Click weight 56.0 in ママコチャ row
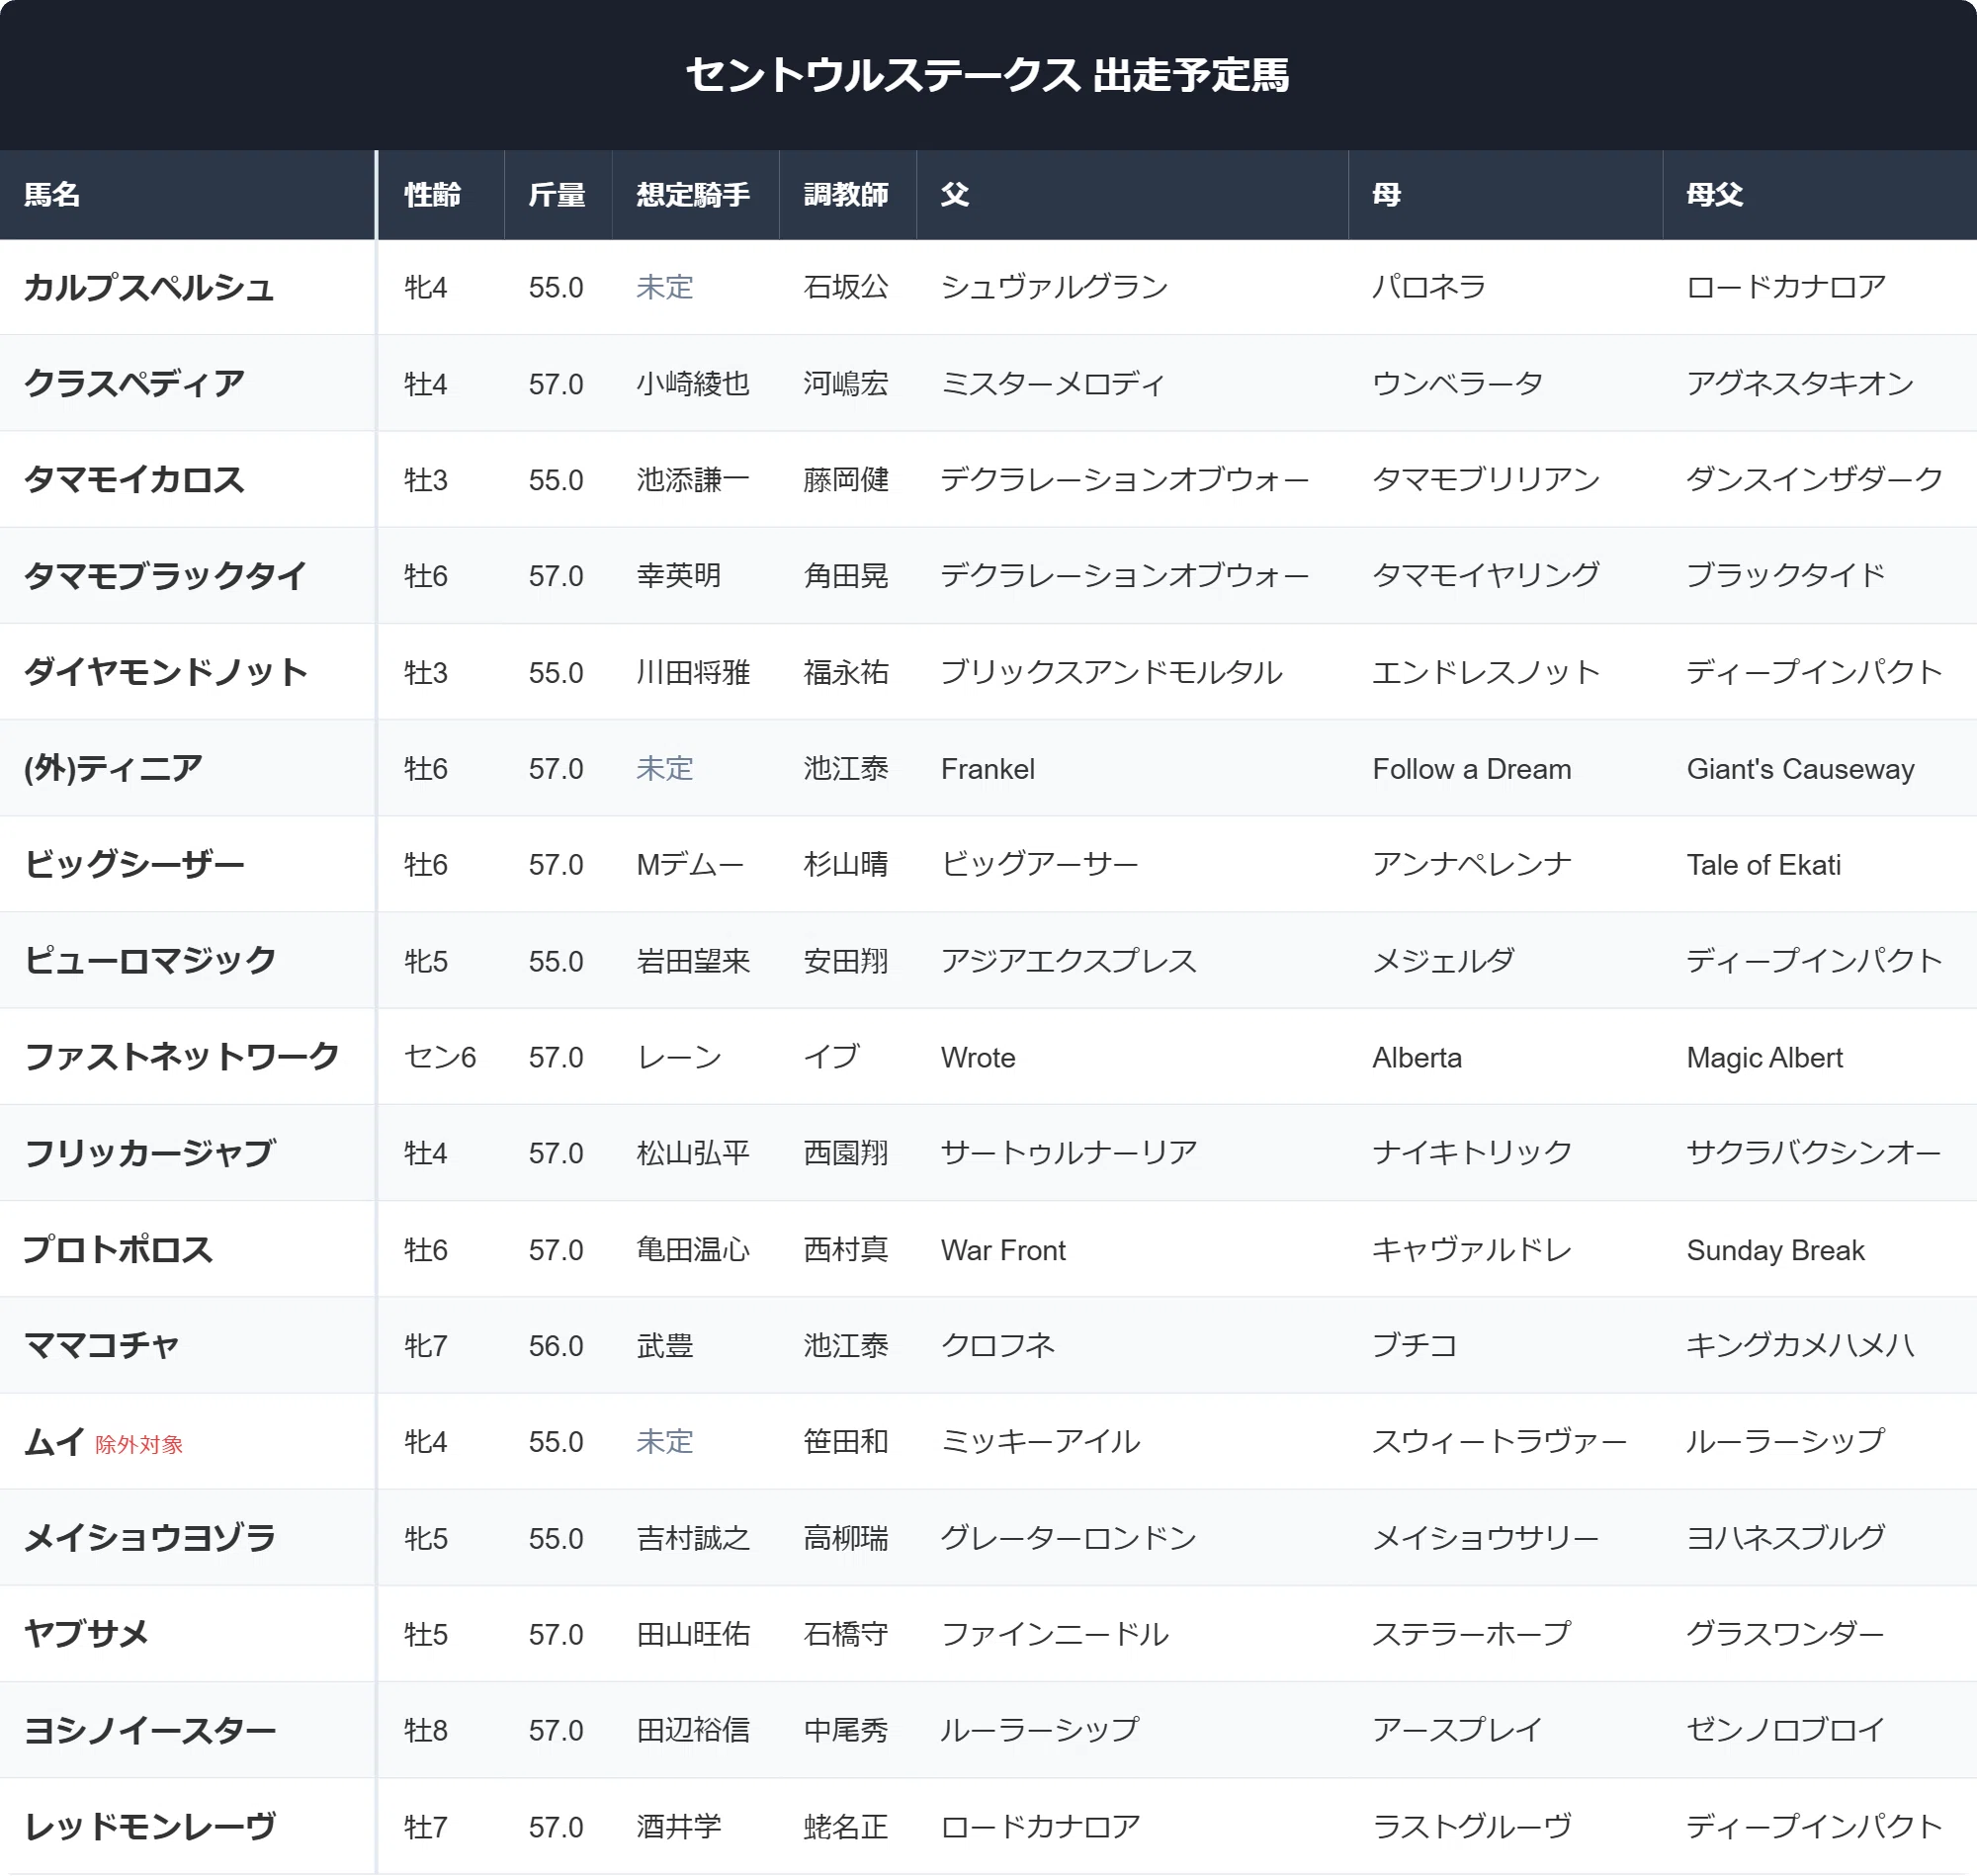 556,1346
